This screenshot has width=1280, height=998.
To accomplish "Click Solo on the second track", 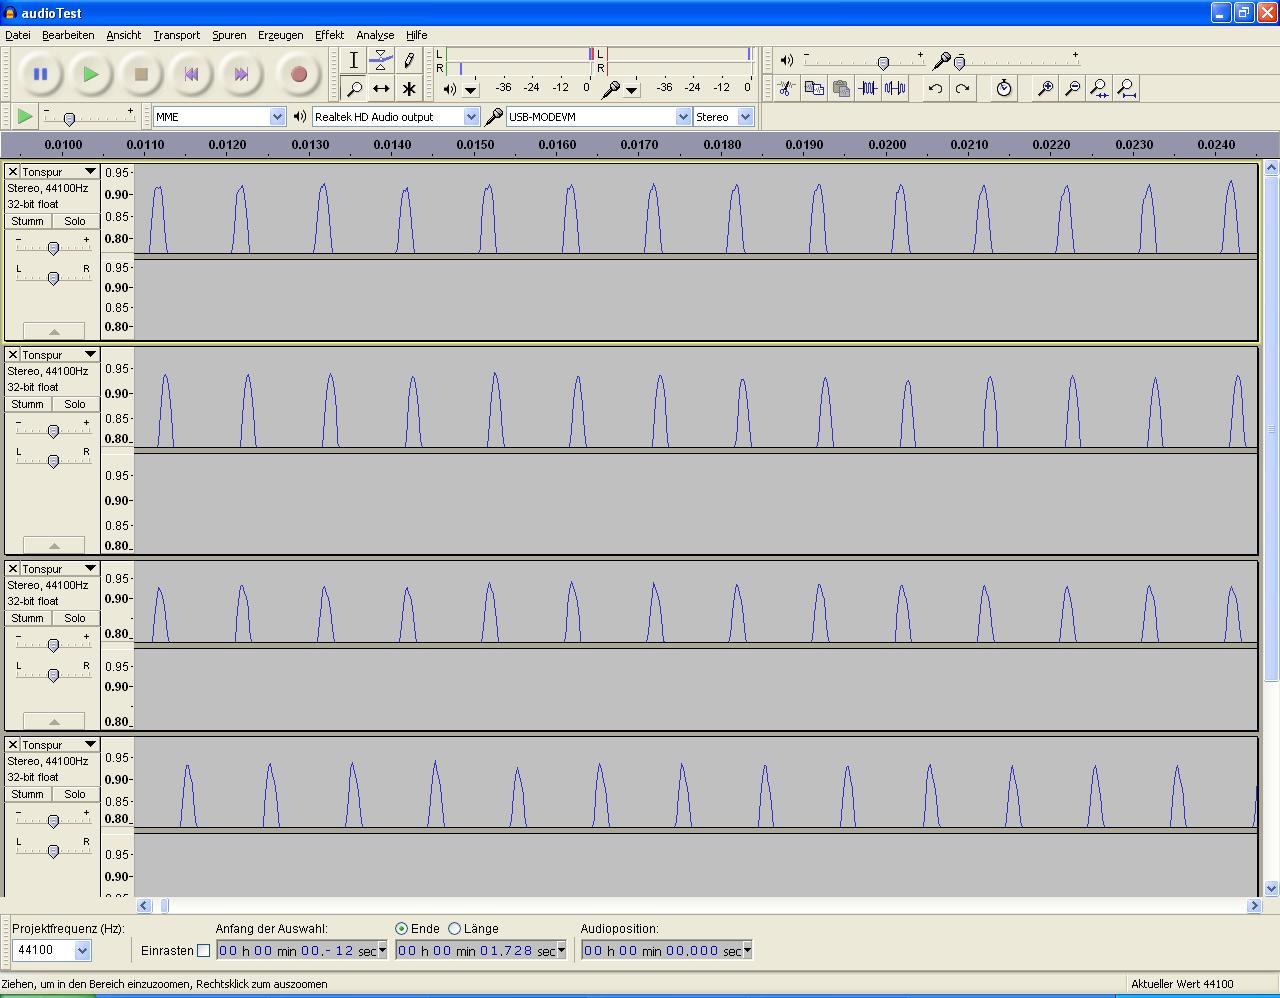I will pyautogui.click(x=75, y=404).
